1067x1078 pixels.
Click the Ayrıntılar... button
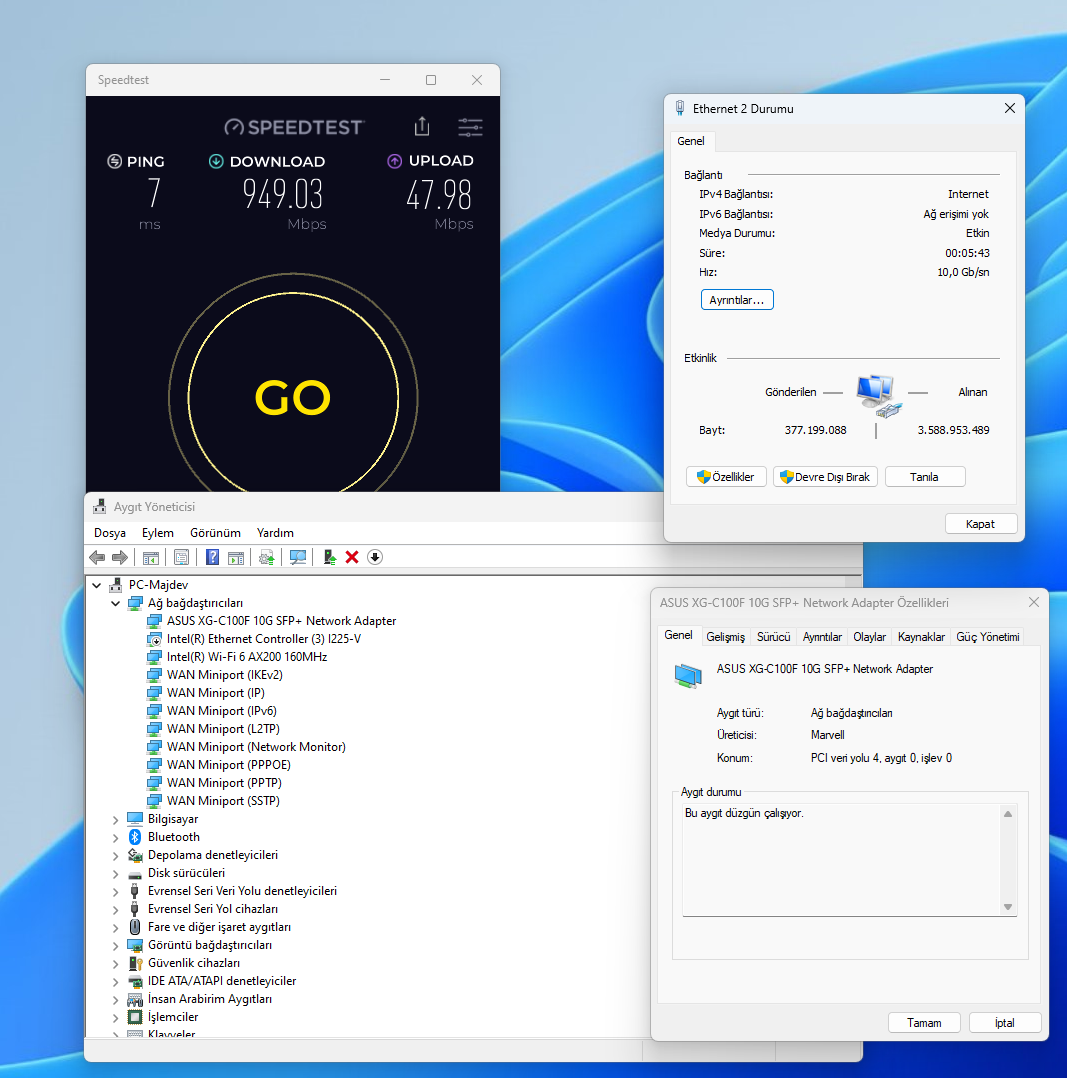click(737, 300)
